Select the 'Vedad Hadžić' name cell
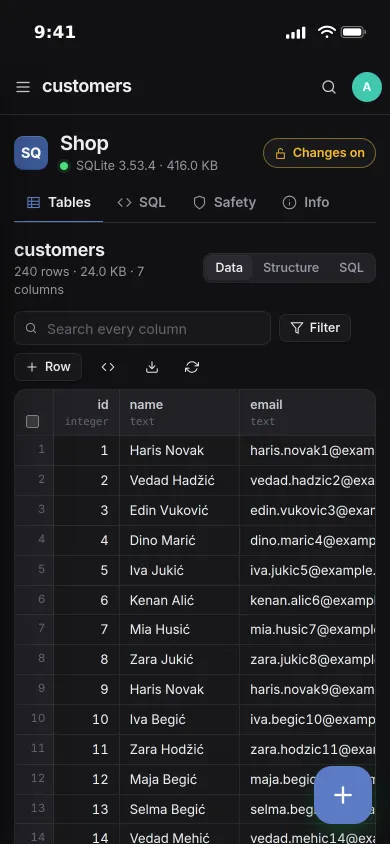The height and width of the screenshot is (844, 390). (179, 481)
